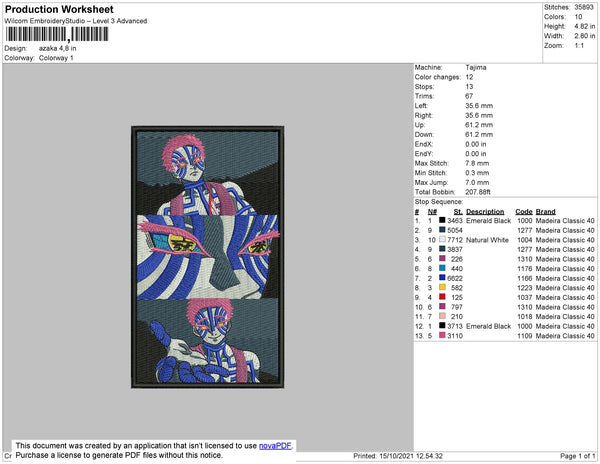This screenshot has width=600, height=464.
Task: Select the peach swatch in stop row 11
Action: point(442,316)
